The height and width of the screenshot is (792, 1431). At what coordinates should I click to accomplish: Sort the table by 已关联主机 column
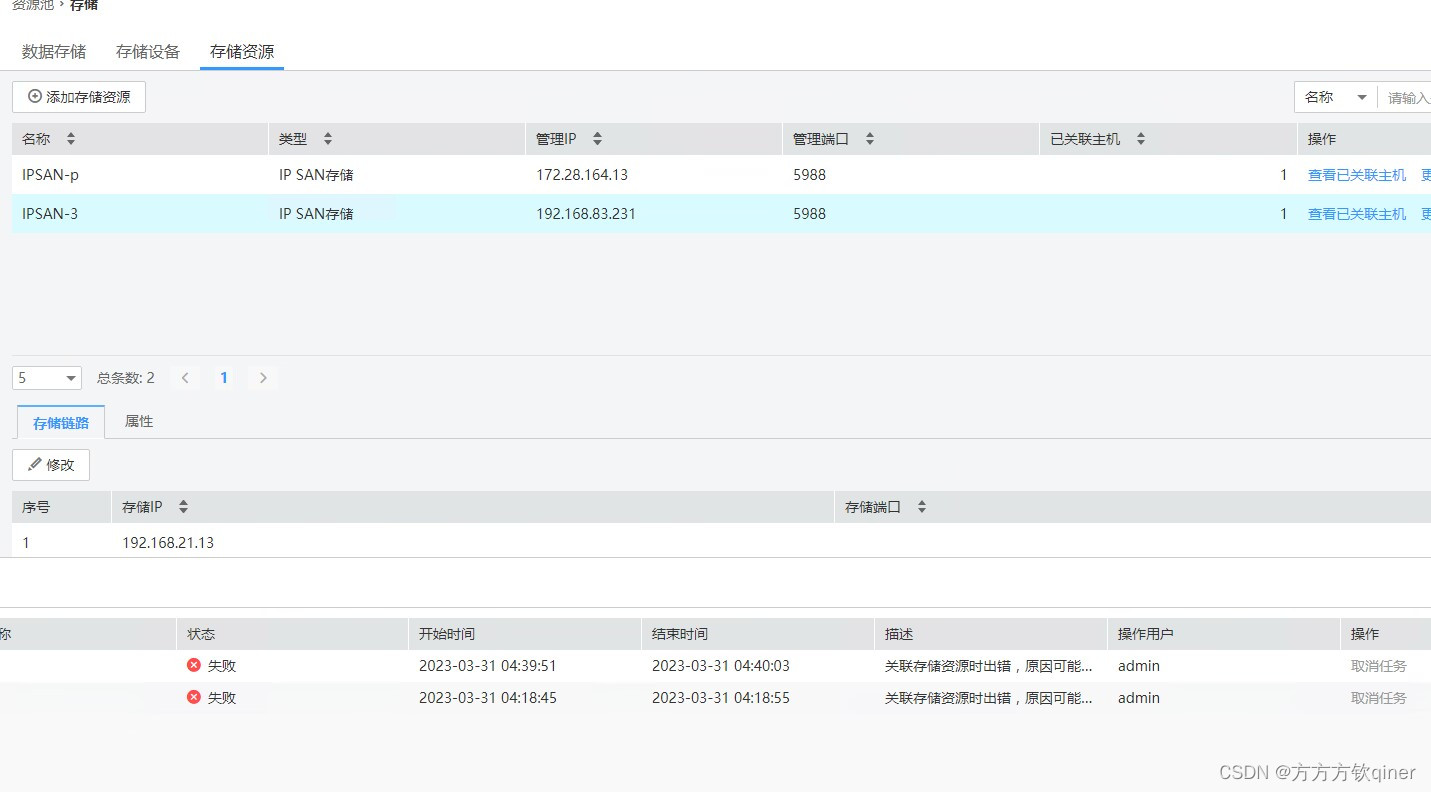1141,139
